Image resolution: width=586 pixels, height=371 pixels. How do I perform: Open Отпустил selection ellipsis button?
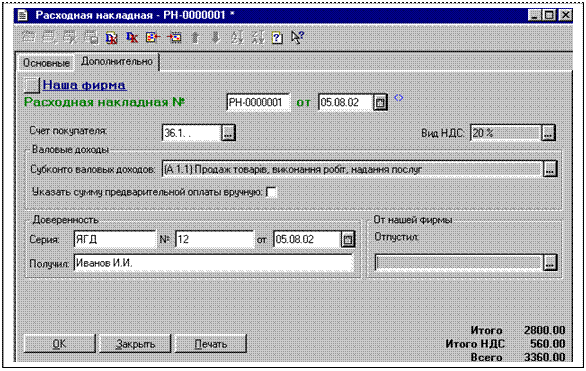[550, 262]
